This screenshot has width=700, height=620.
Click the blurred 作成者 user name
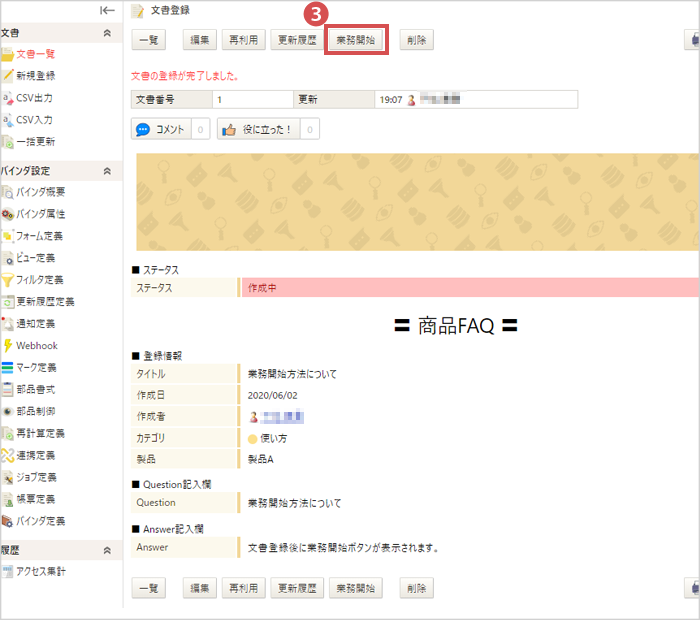(x=282, y=417)
